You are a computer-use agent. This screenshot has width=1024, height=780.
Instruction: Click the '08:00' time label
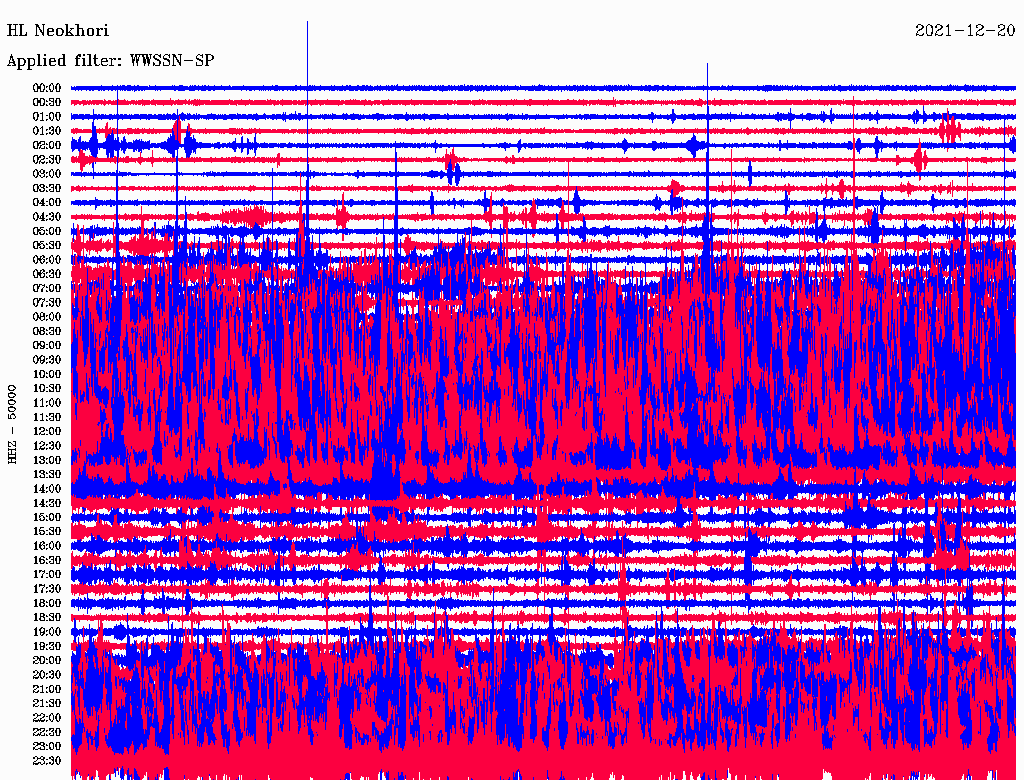47,317
